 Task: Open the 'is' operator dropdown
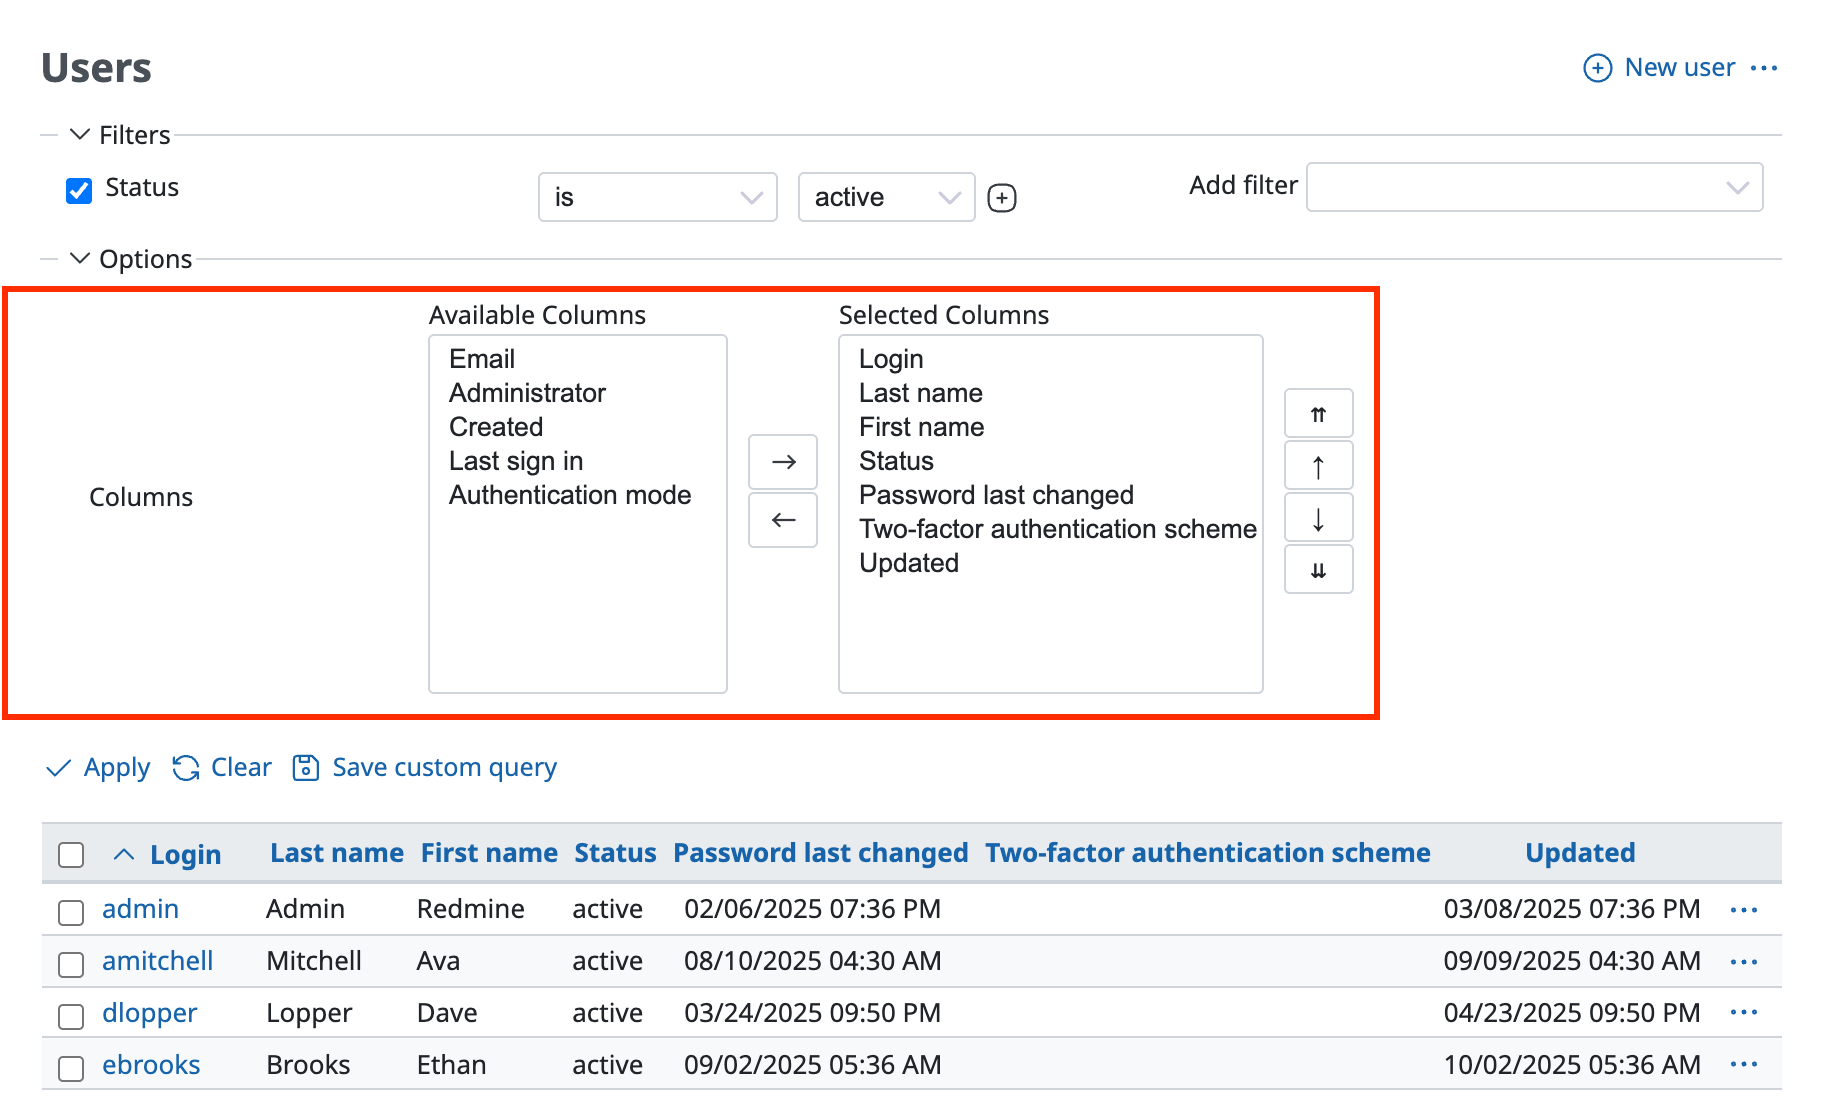(x=658, y=197)
